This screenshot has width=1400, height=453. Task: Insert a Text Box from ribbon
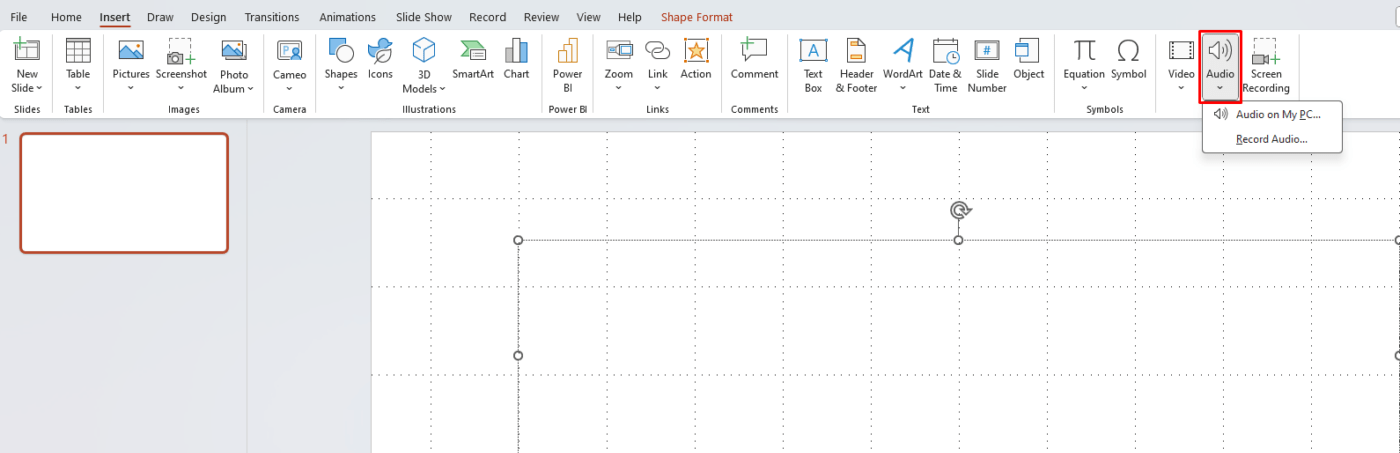[x=813, y=65]
